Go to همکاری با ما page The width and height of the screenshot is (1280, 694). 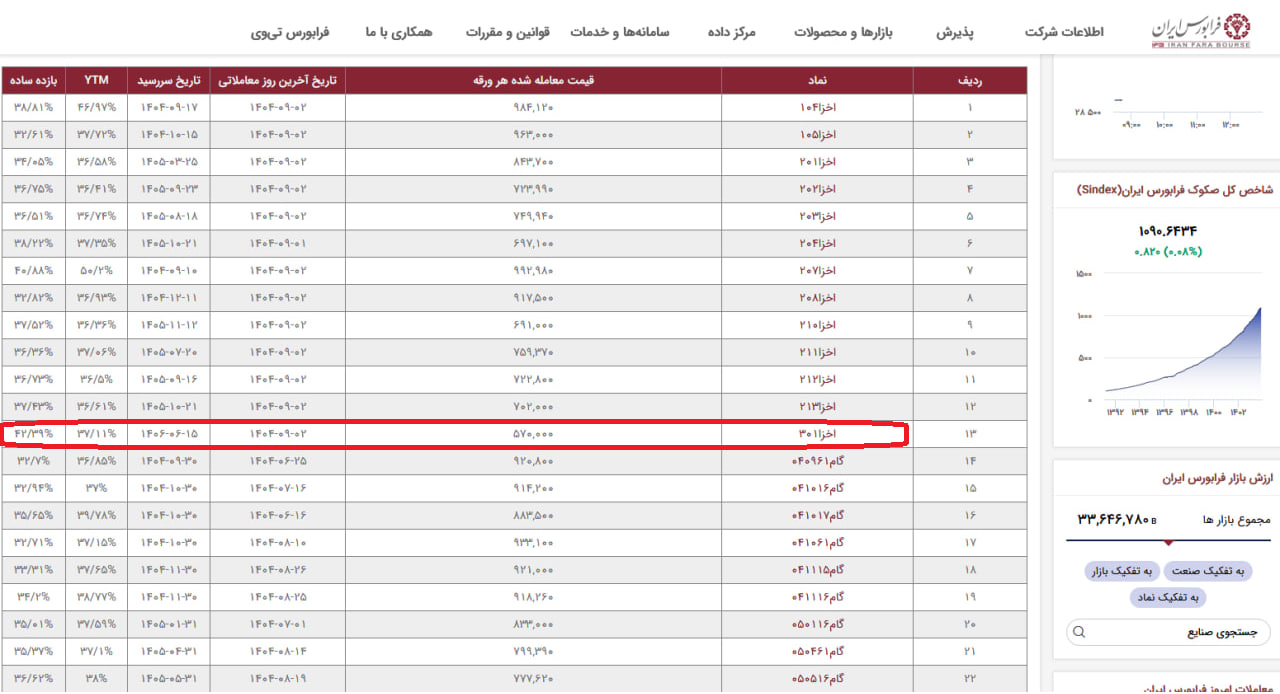pyautogui.click(x=399, y=32)
